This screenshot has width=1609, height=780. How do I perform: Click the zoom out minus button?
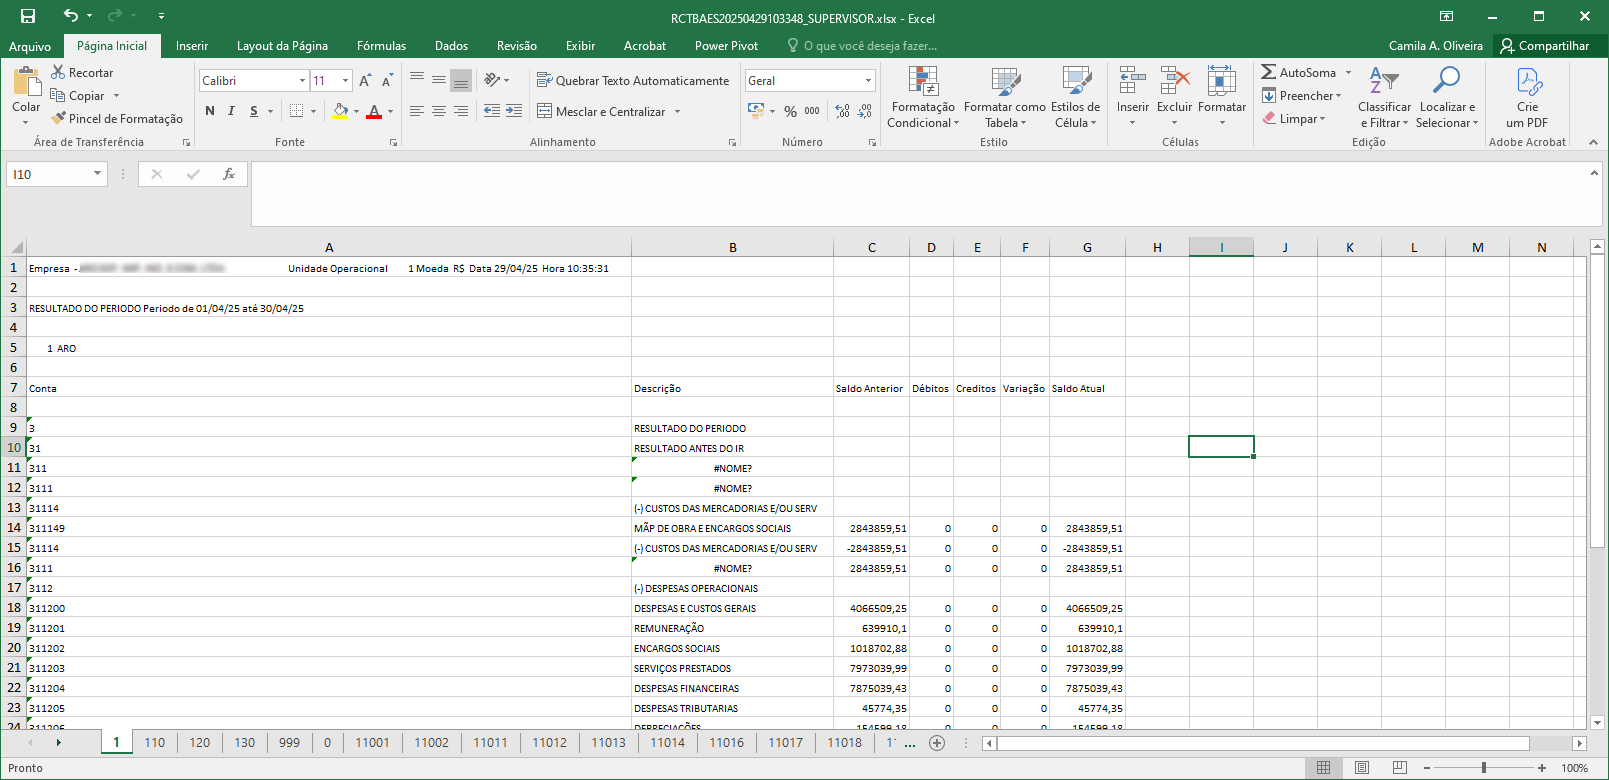click(x=1427, y=768)
